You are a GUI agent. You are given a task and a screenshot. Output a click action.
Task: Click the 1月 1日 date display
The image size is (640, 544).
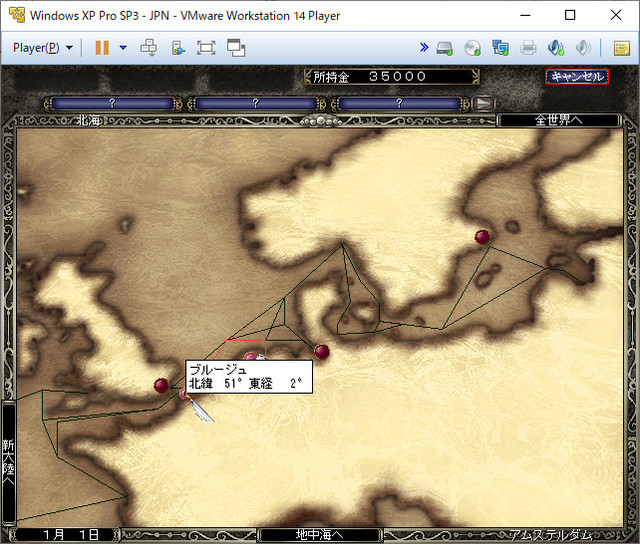(x=71, y=535)
